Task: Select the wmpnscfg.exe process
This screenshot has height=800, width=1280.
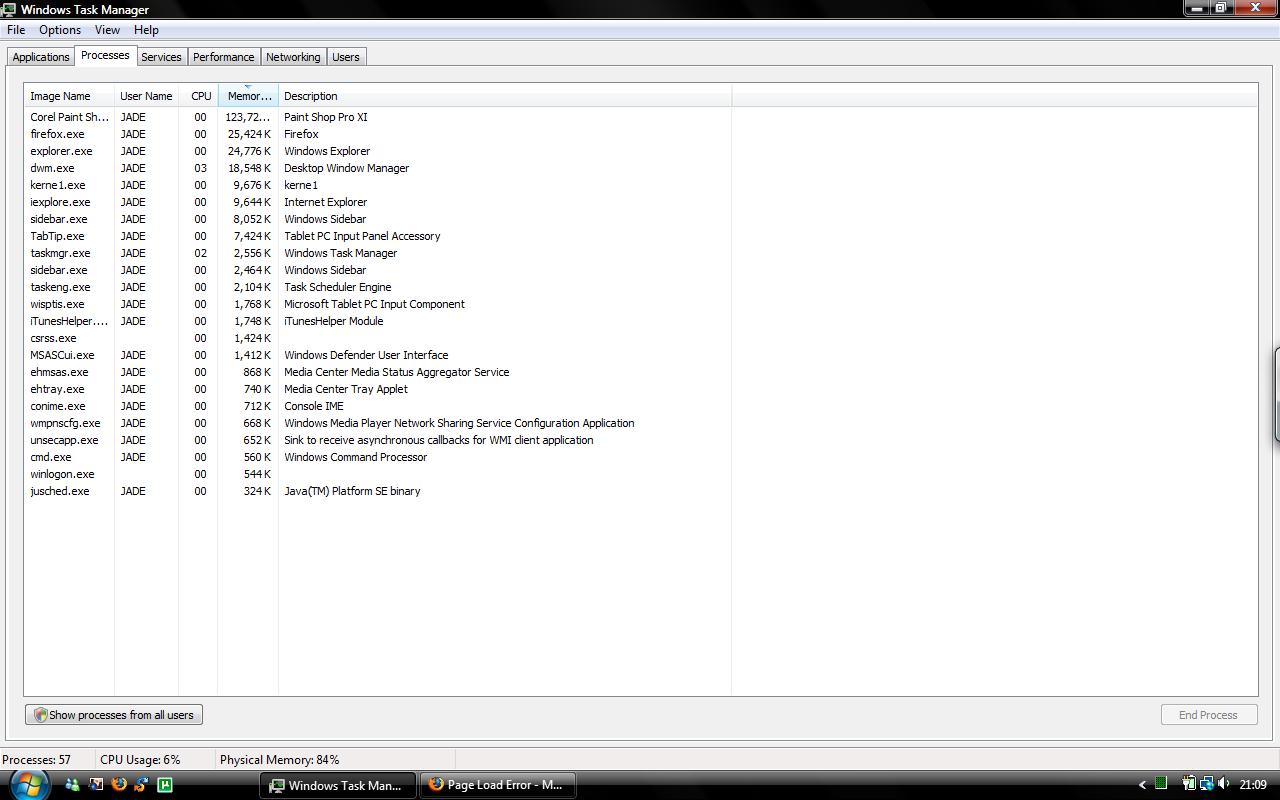Action: (x=378, y=423)
